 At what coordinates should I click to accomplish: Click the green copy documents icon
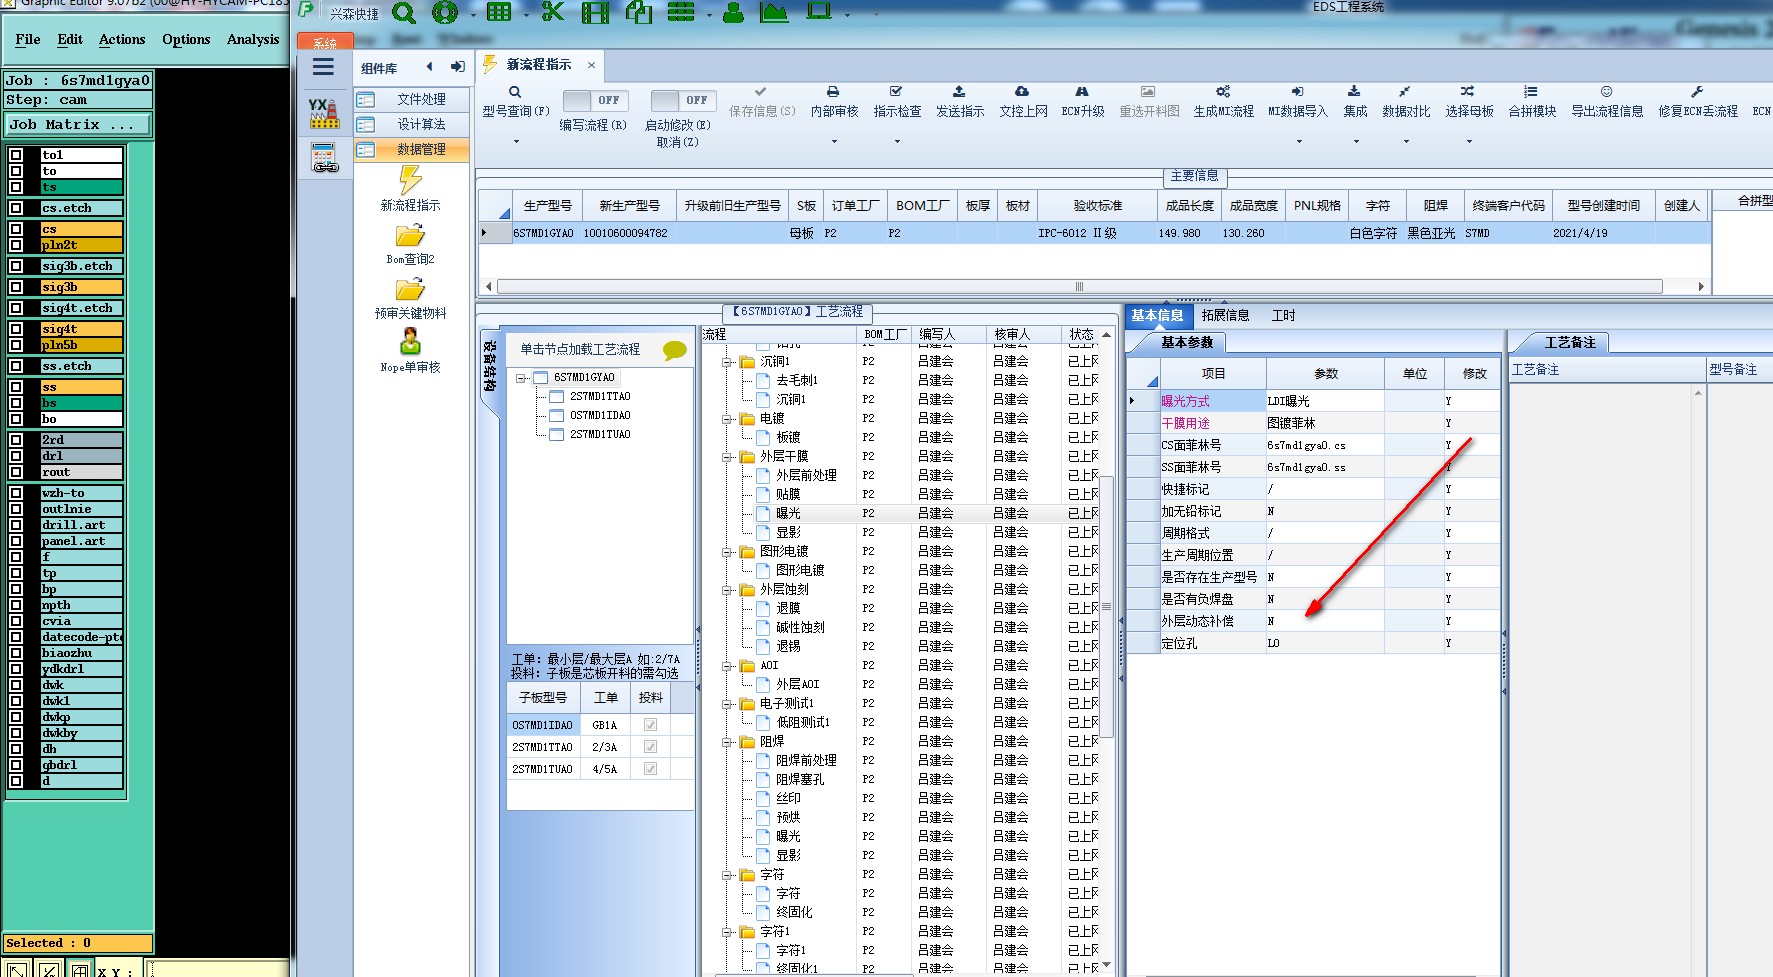638,12
